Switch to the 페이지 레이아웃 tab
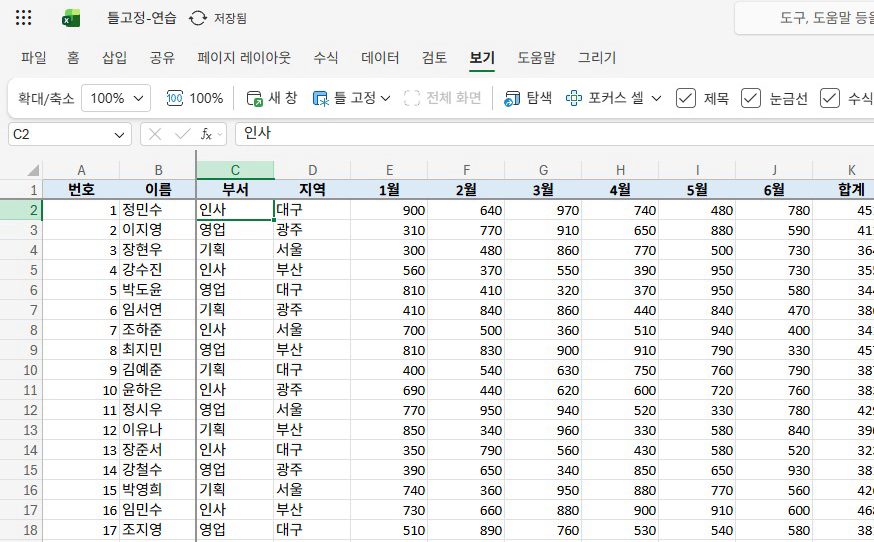 [244, 57]
